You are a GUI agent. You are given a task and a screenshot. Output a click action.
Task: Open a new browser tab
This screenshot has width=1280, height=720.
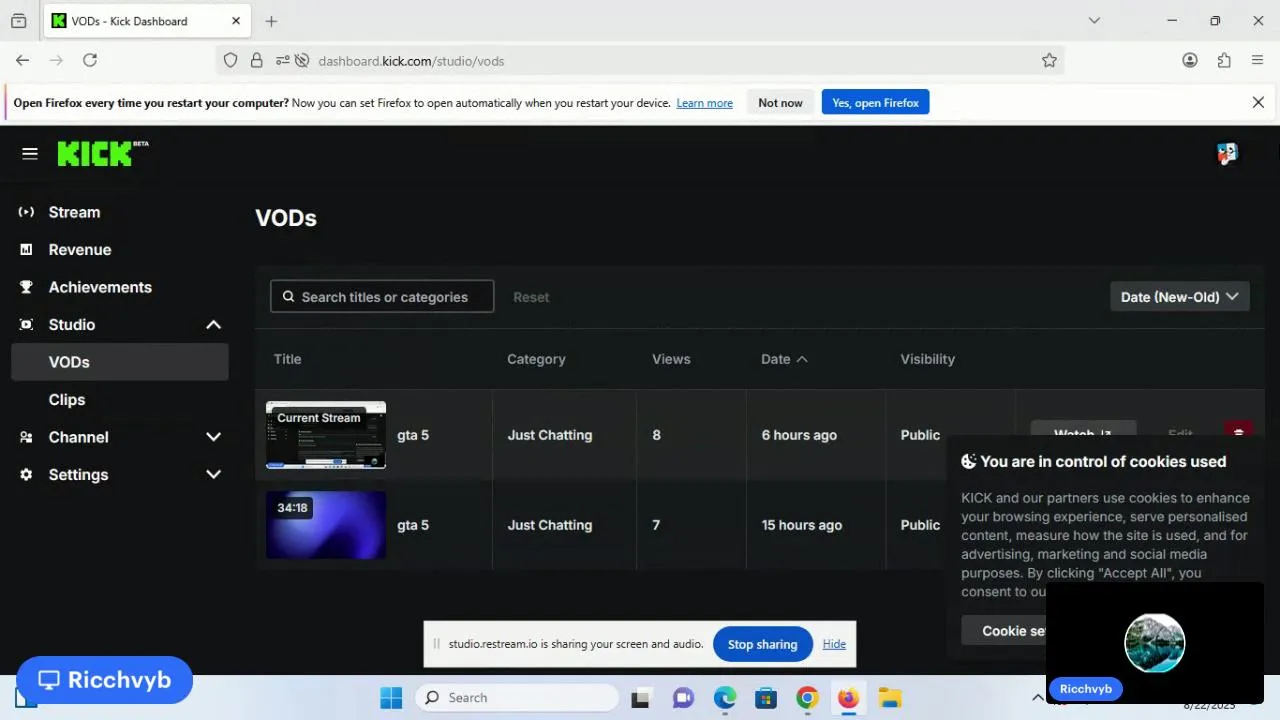[271, 21]
